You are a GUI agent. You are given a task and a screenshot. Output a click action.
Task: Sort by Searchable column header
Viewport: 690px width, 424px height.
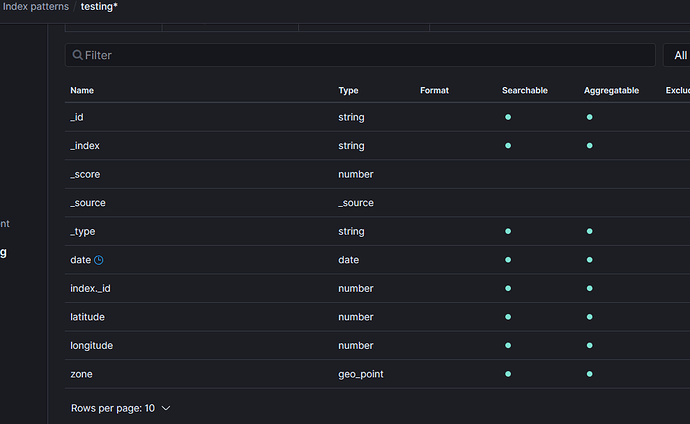coord(525,91)
